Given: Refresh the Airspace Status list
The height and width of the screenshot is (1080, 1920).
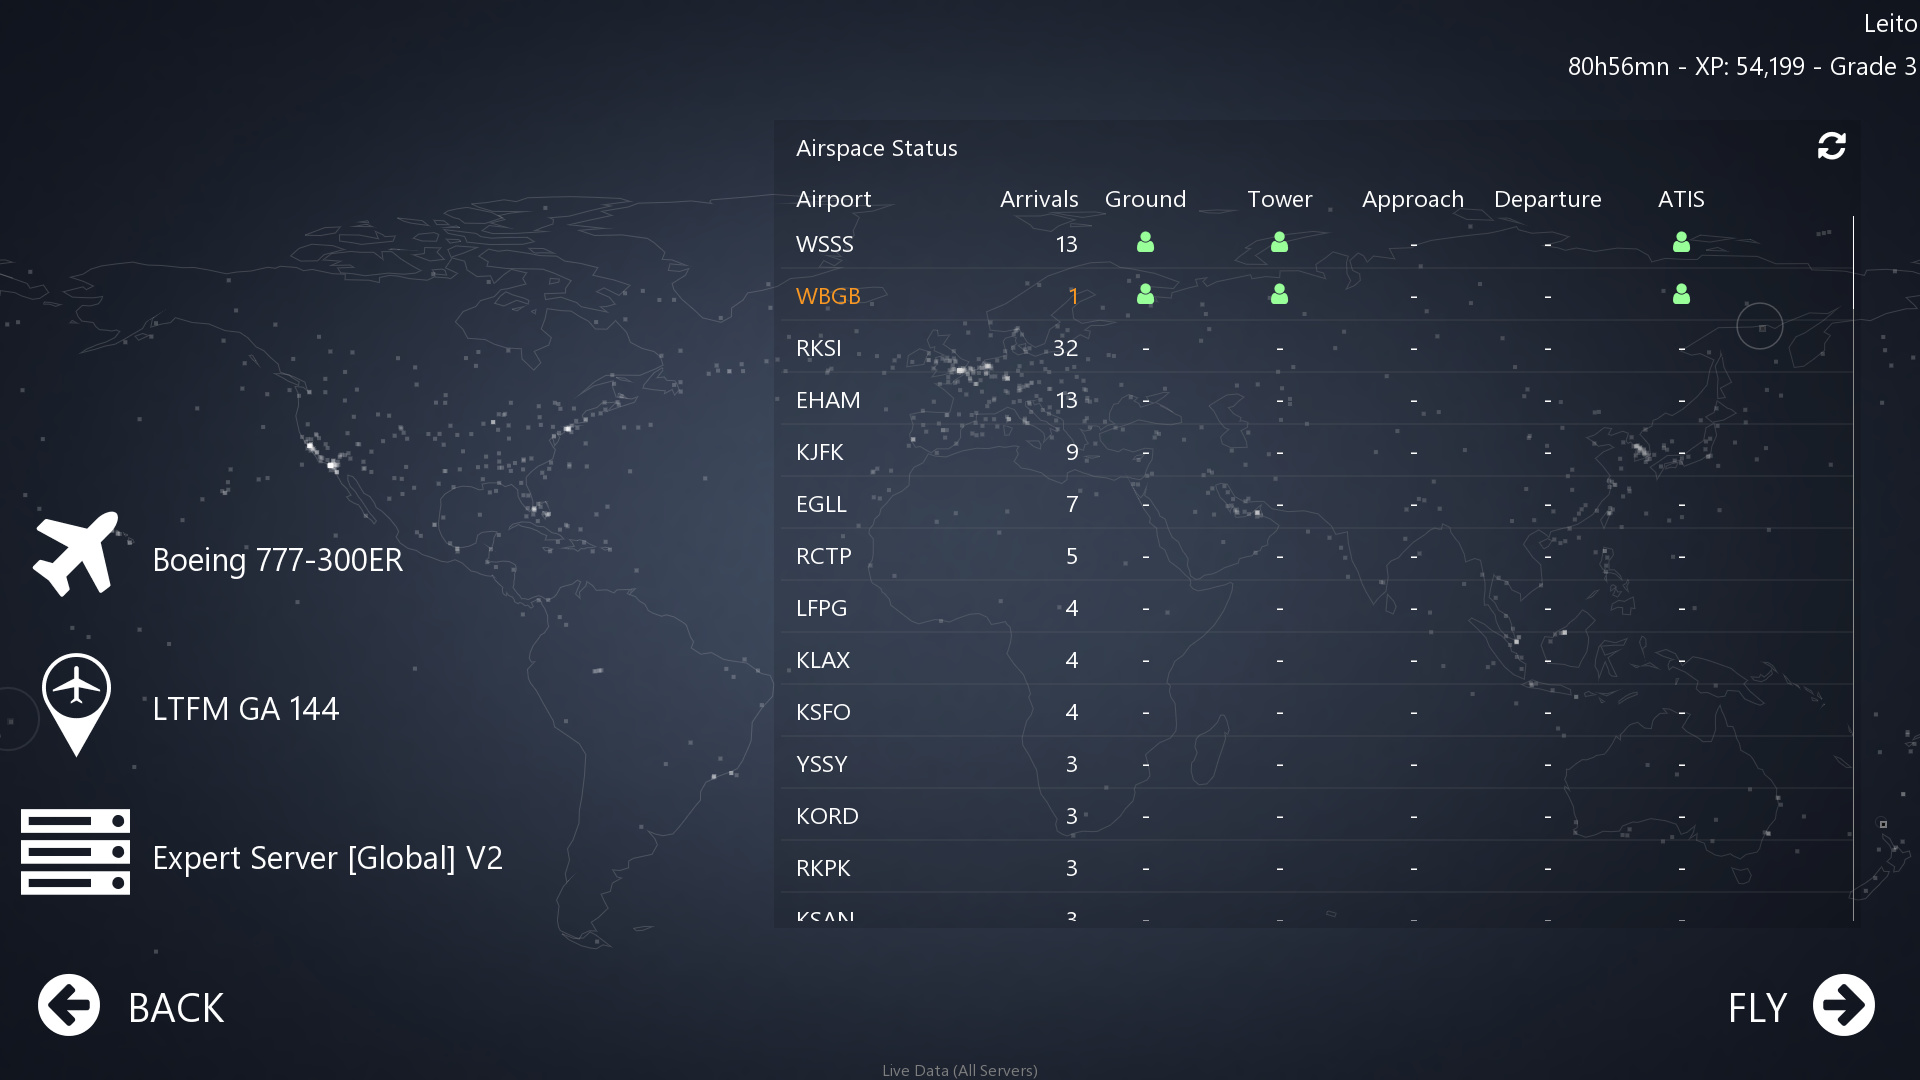Looking at the screenshot, I should (x=1831, y=147).
